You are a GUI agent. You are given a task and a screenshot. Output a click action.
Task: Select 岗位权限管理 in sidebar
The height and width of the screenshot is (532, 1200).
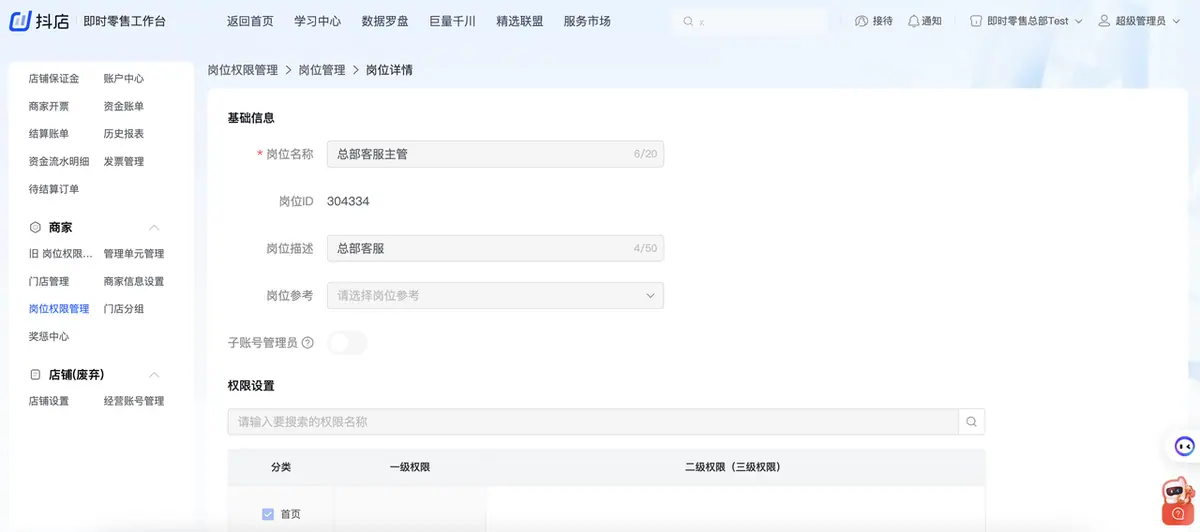[x=59, y=309]
